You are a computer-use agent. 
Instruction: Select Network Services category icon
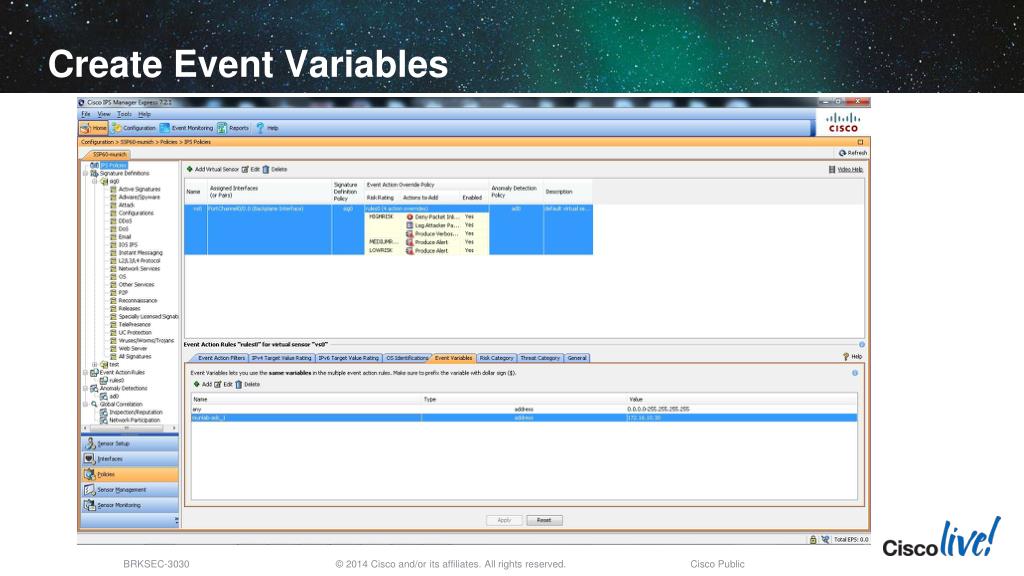pyautogui.click(x=114, y=268)
